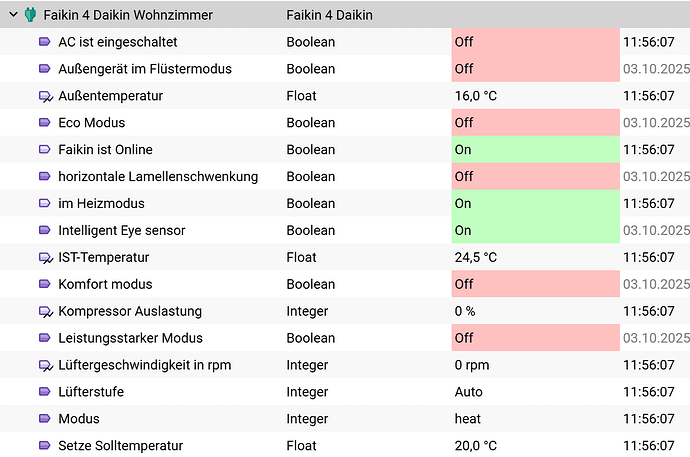Select the Intelligent Eye sensor item
This screenshot has height=457, width=690.
click(122, 230)
